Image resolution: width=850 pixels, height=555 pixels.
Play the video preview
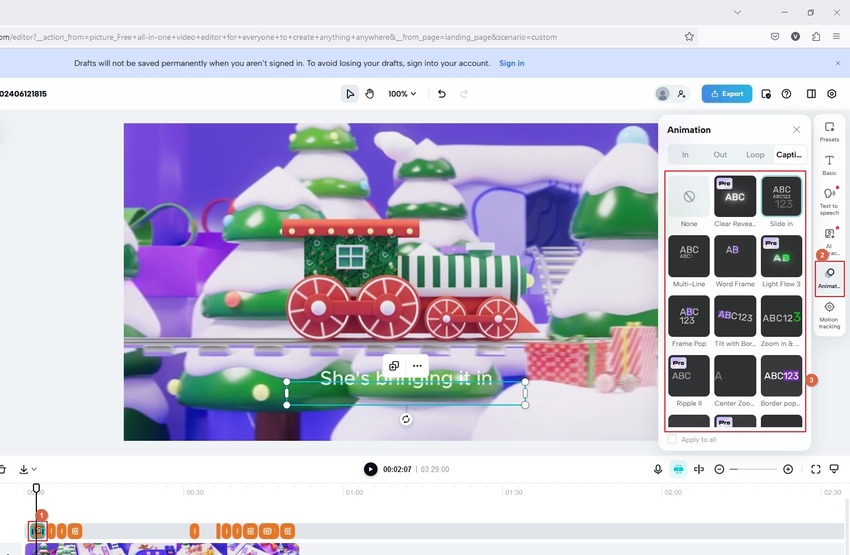(x=370, y=469)
